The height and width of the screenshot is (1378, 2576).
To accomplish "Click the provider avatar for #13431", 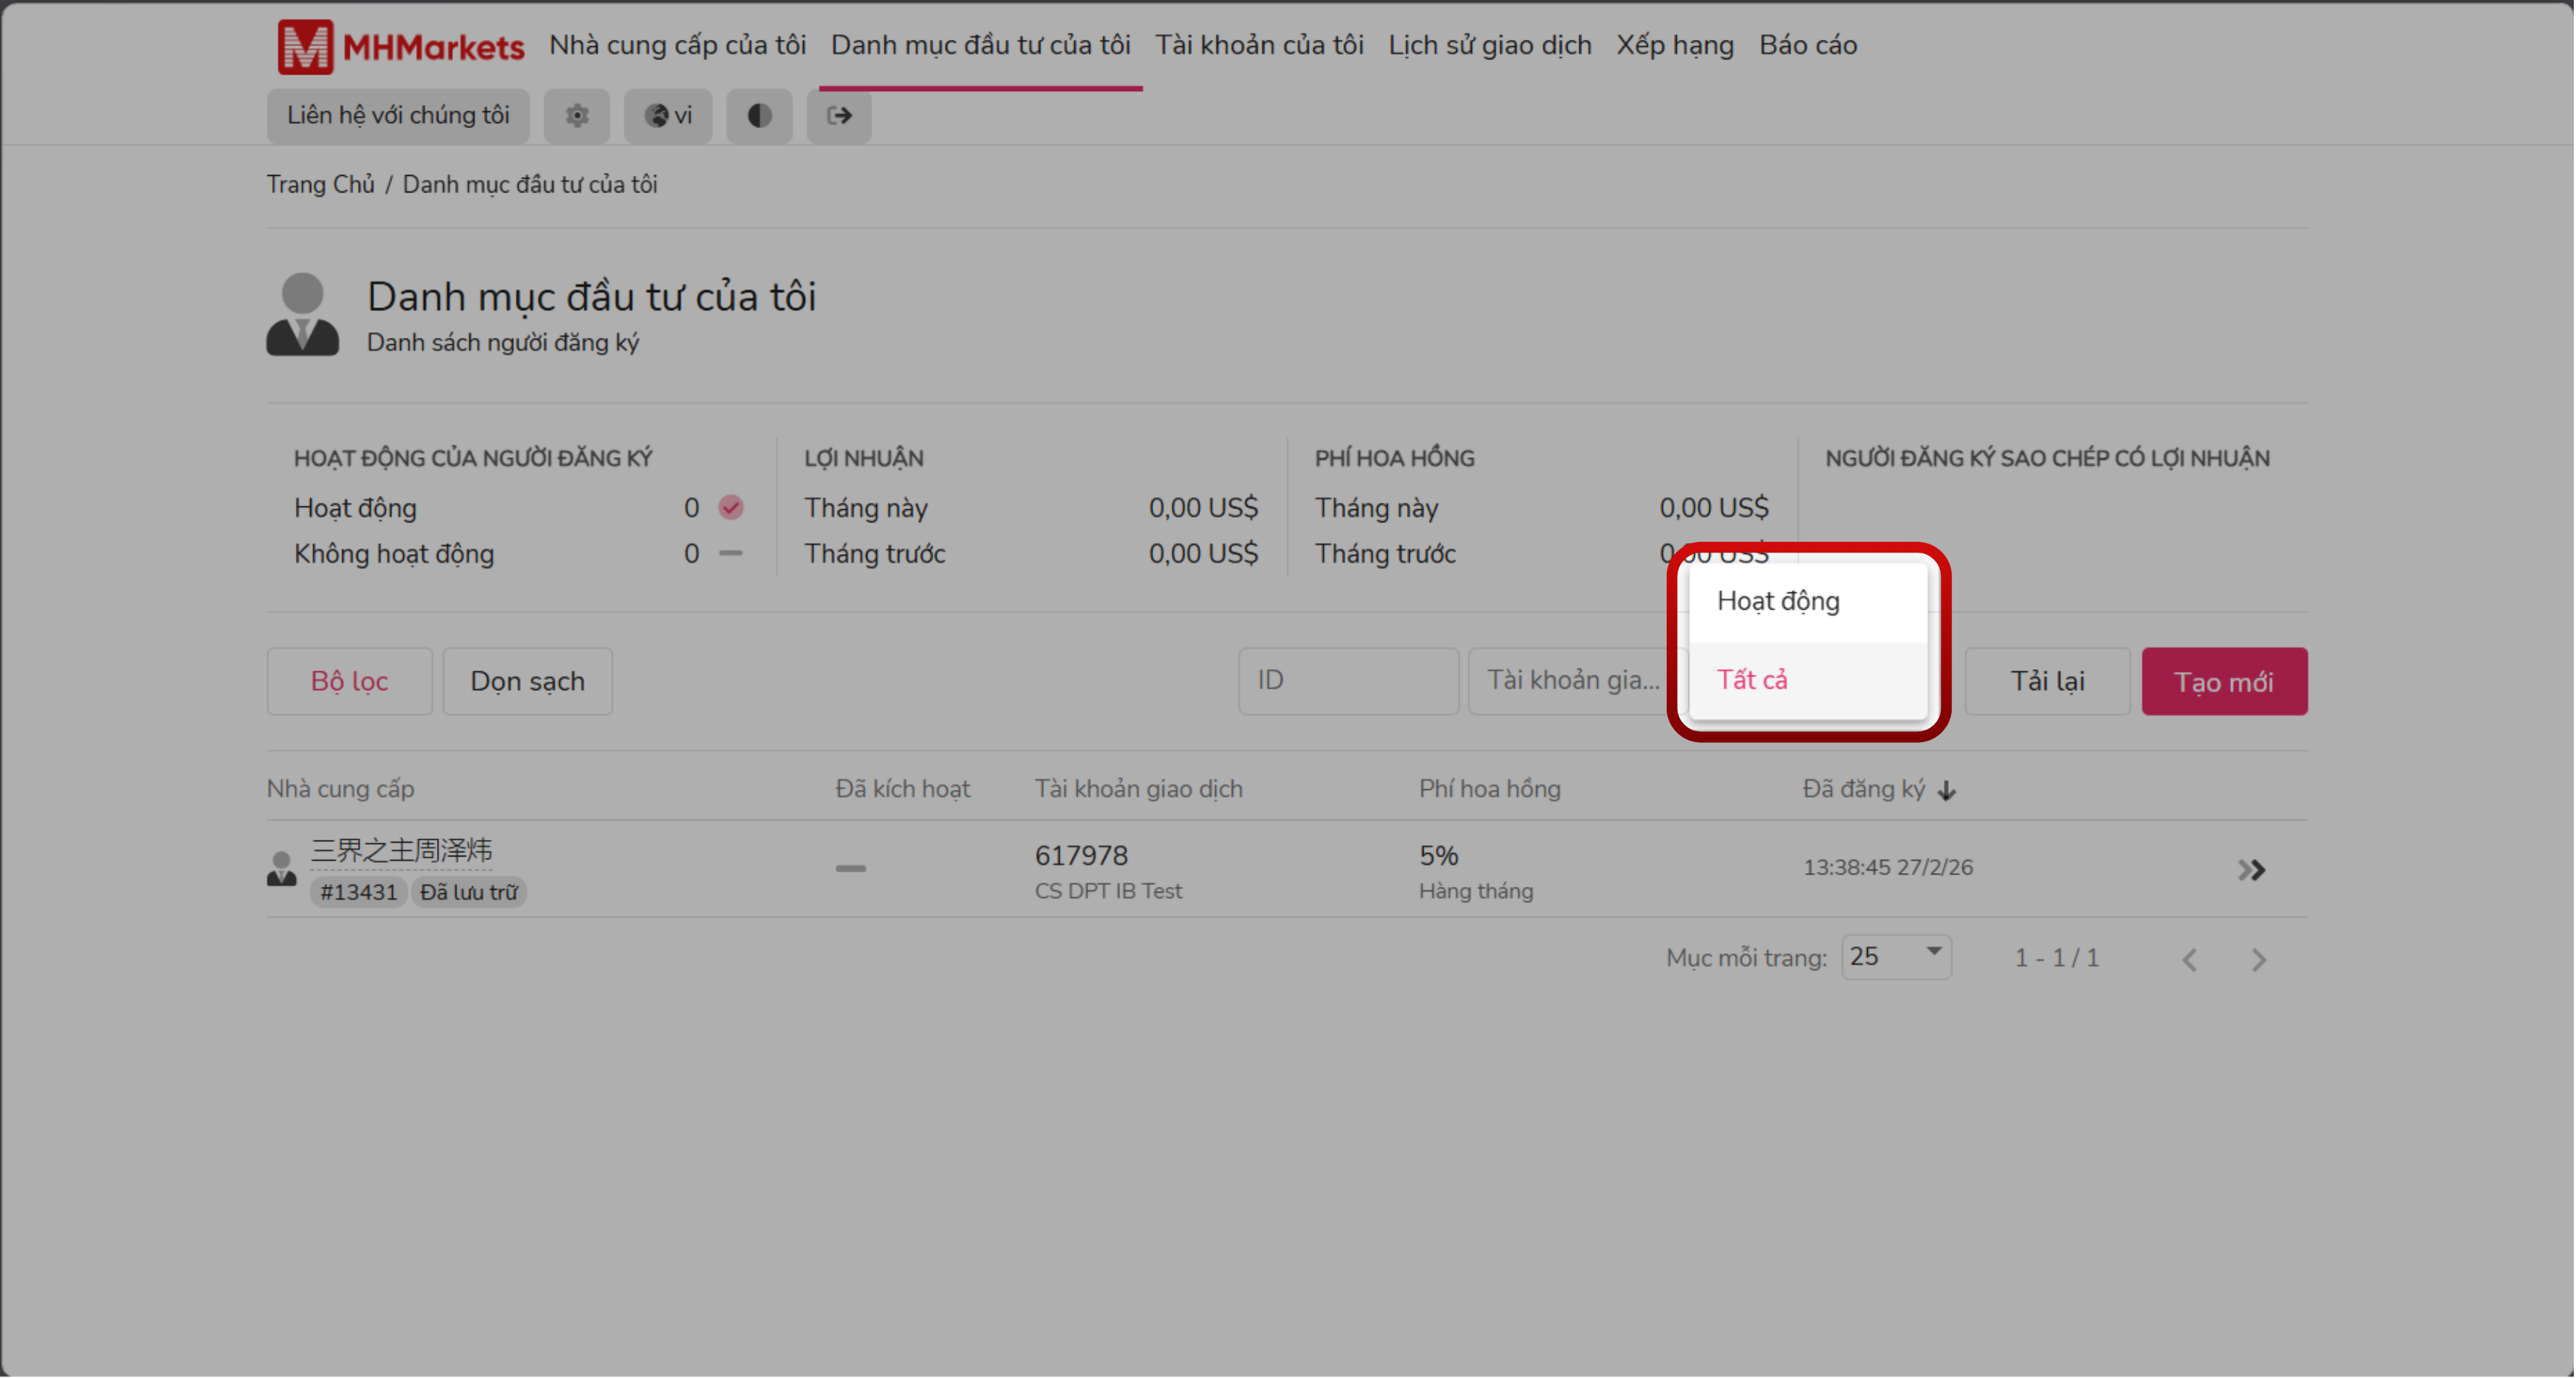I will pyautogui.click(x=282, y=868).
